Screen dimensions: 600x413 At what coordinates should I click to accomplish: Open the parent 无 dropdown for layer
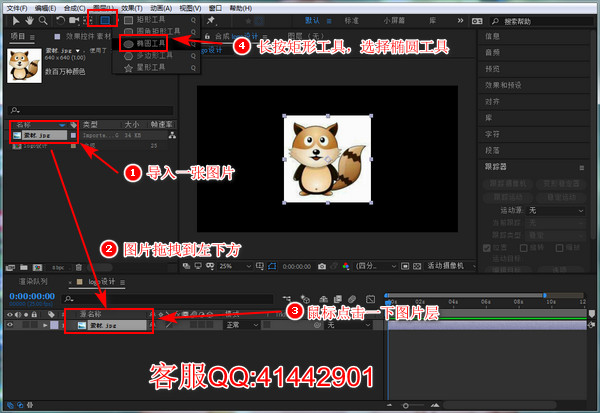pyautogui.click(x=349, y=325)
